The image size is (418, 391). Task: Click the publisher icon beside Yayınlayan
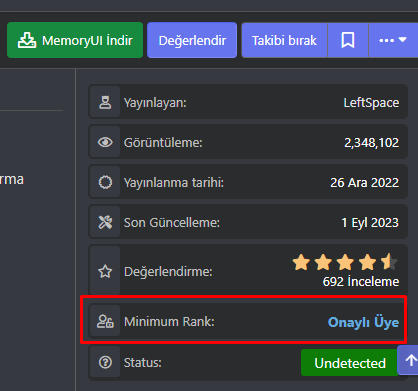(x=105, y=102)
